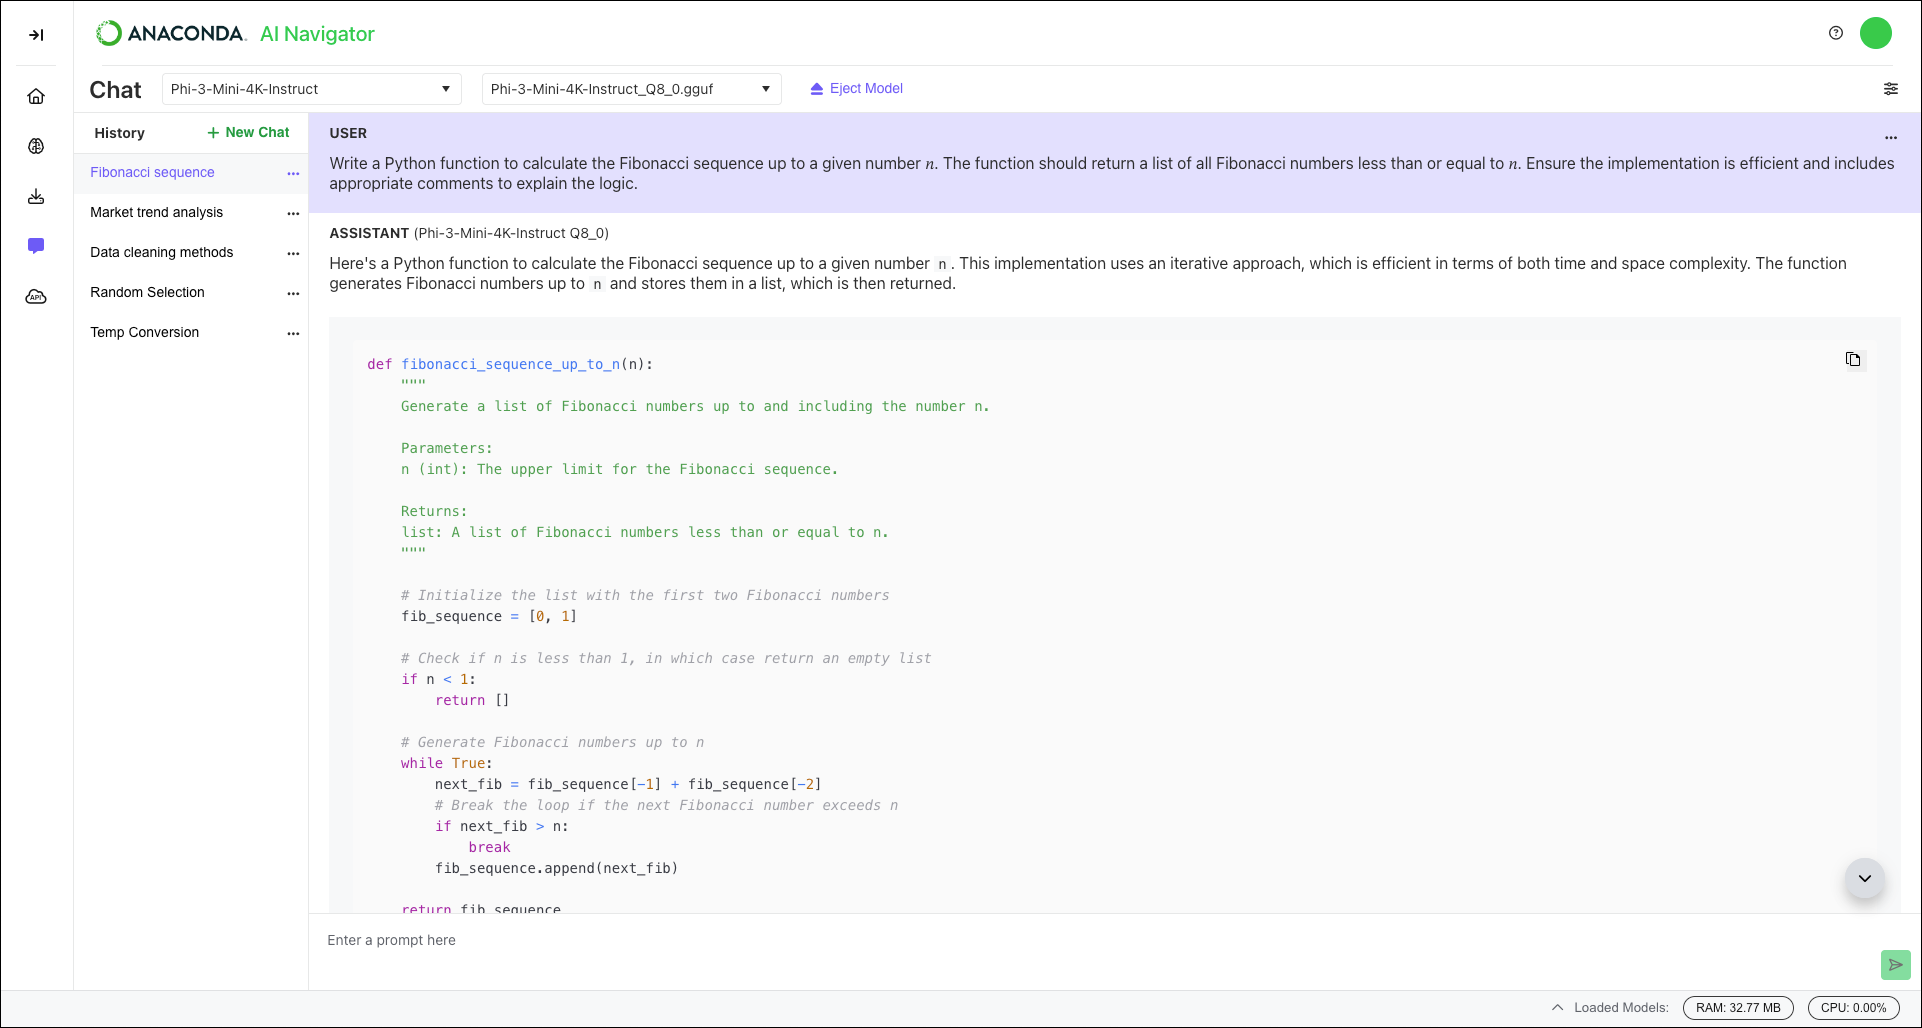Open chat settings sliders icon
The image size is (1922, 1028).
coord(1891,89)
